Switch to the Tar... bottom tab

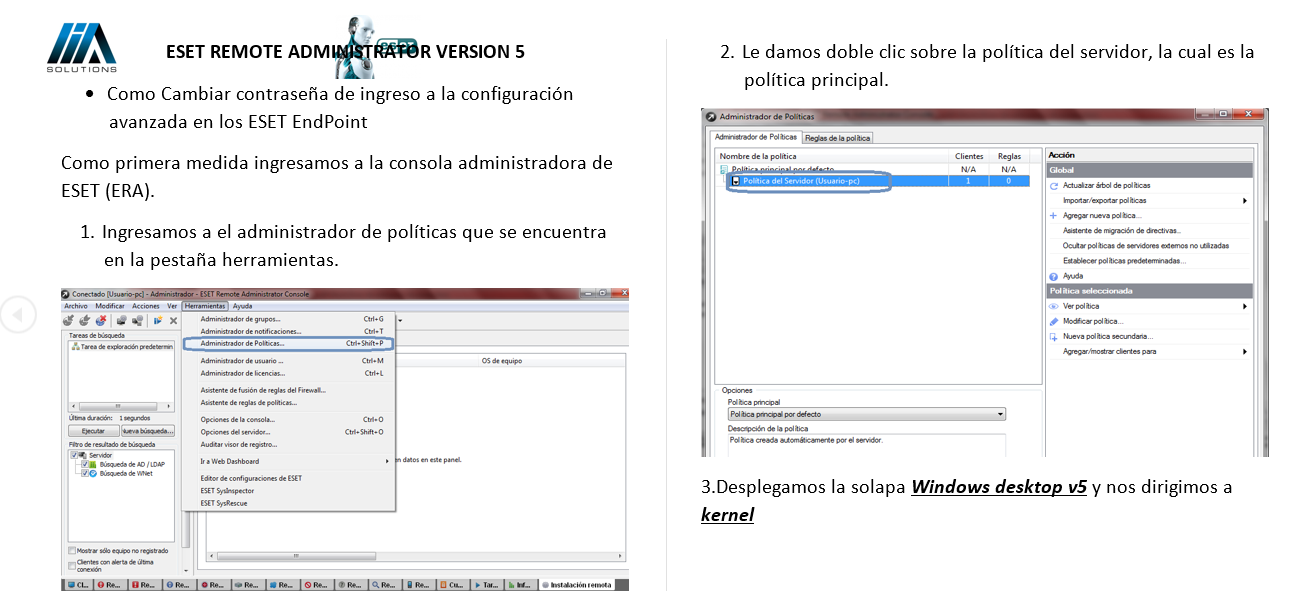click(488, 584)
